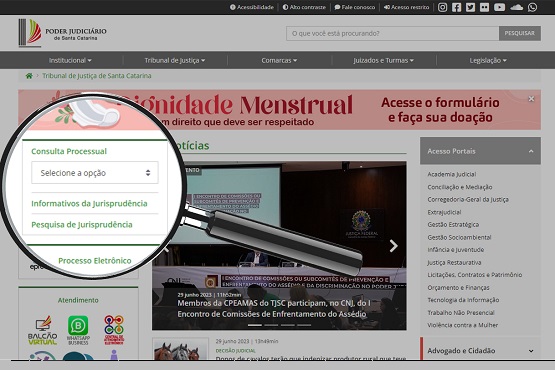The width and height of the screenshot is (555, 370).
Task: Open the Juizados e Turmas menu
Action: coord(383,61)
